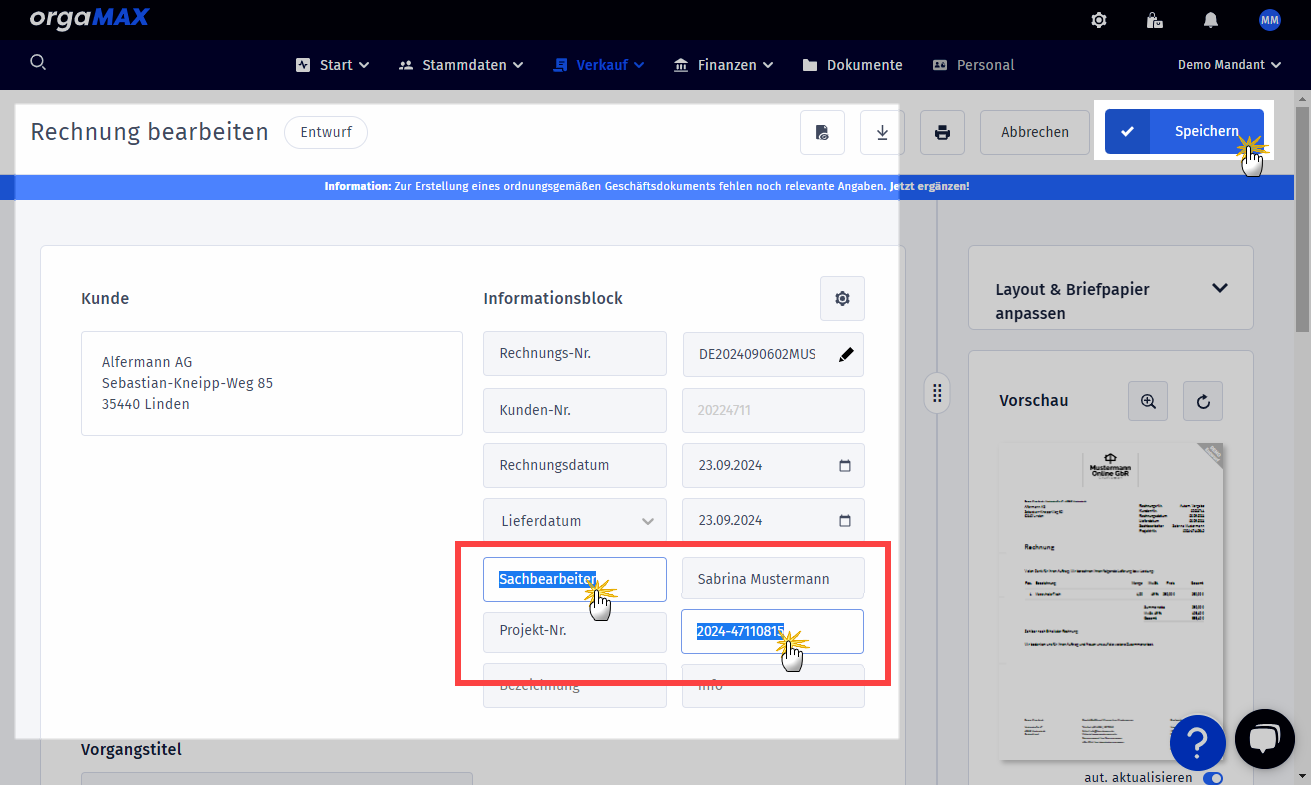The image size is (1311, 785).
Task: Click the Sachbearbeiter label field
Action: [574, 579]
